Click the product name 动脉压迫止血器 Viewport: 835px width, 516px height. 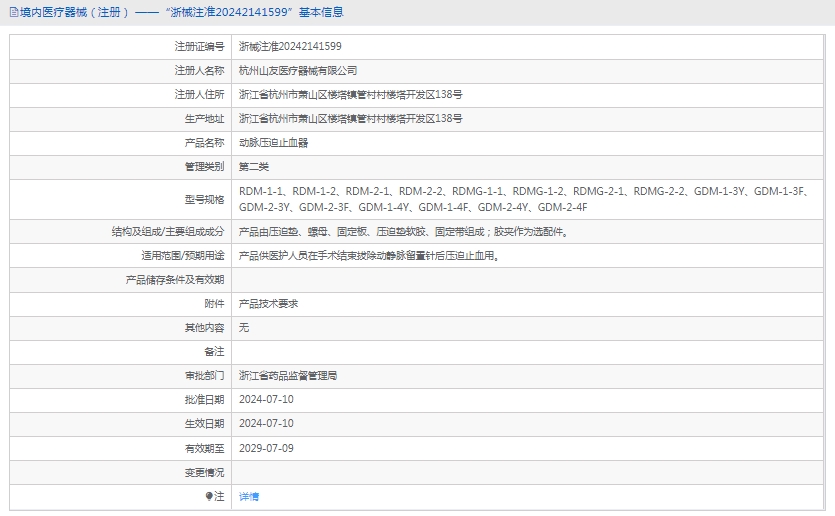273,143
